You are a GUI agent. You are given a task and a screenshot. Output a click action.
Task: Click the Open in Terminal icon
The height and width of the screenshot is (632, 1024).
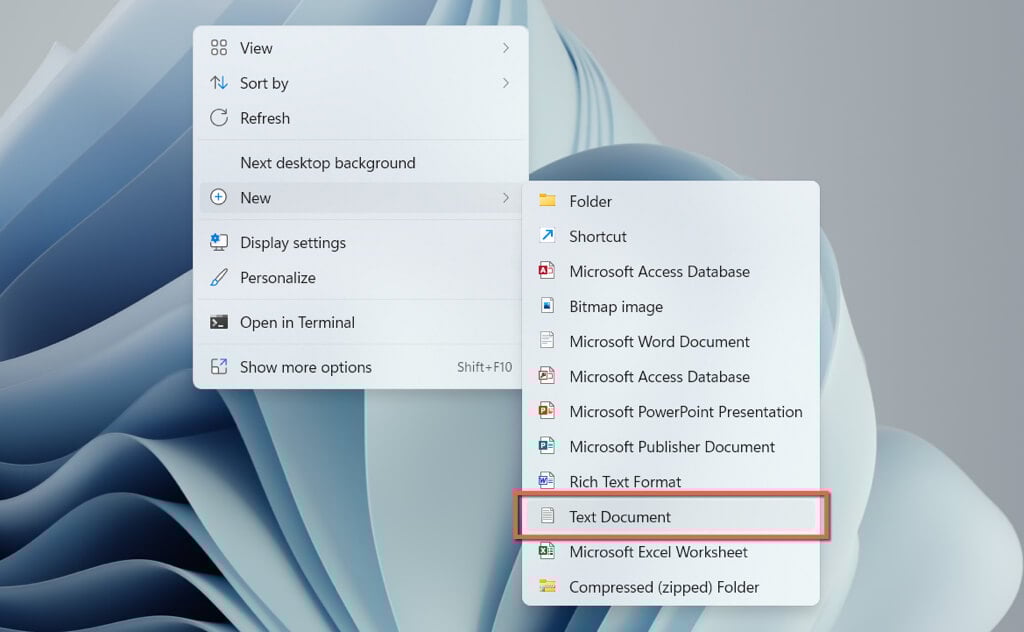coord(219,322)
